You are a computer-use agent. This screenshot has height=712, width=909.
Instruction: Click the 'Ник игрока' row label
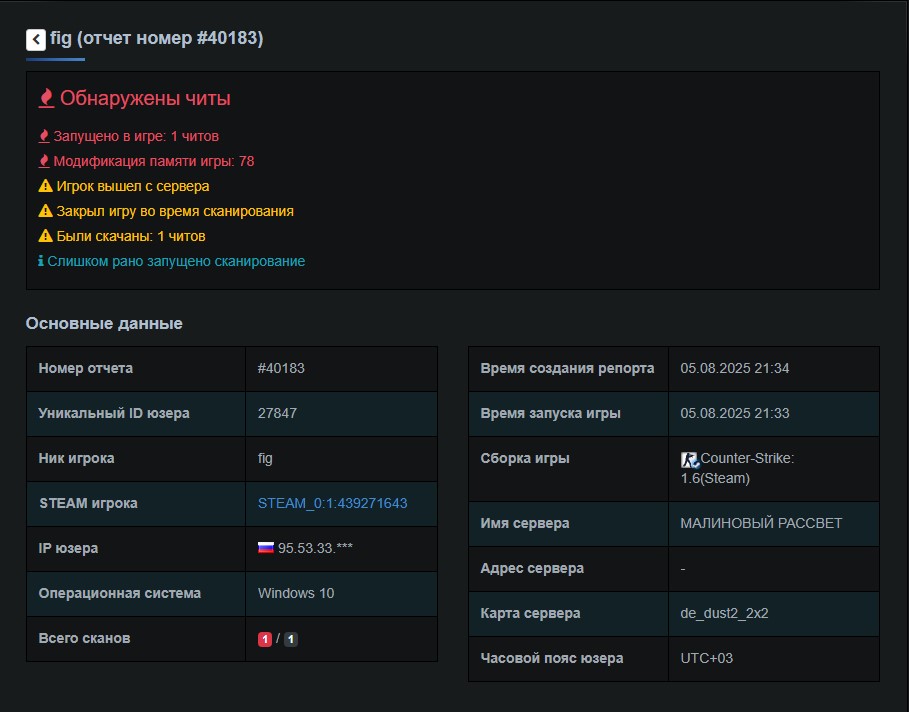77,458
